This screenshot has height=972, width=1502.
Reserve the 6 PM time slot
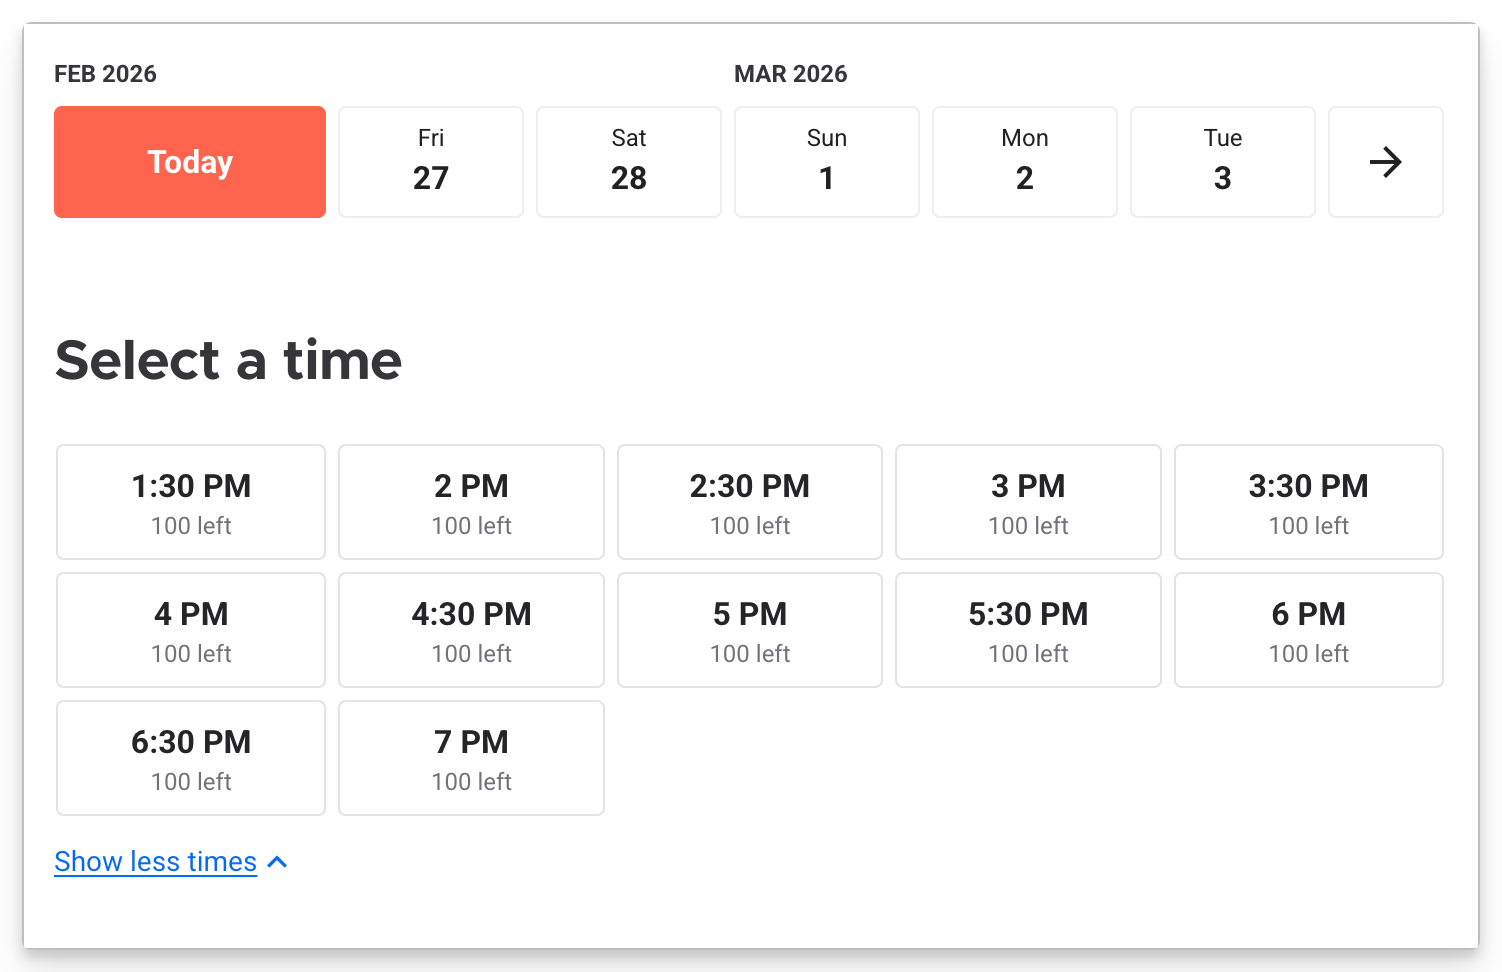(x=1308, y=630)
